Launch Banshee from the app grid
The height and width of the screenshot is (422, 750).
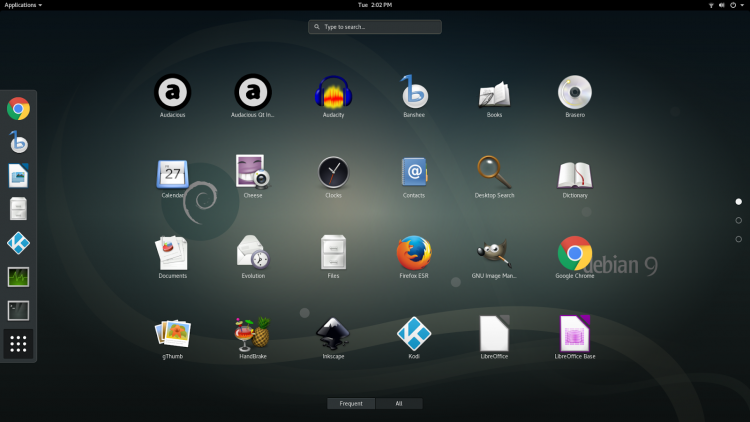414,96
